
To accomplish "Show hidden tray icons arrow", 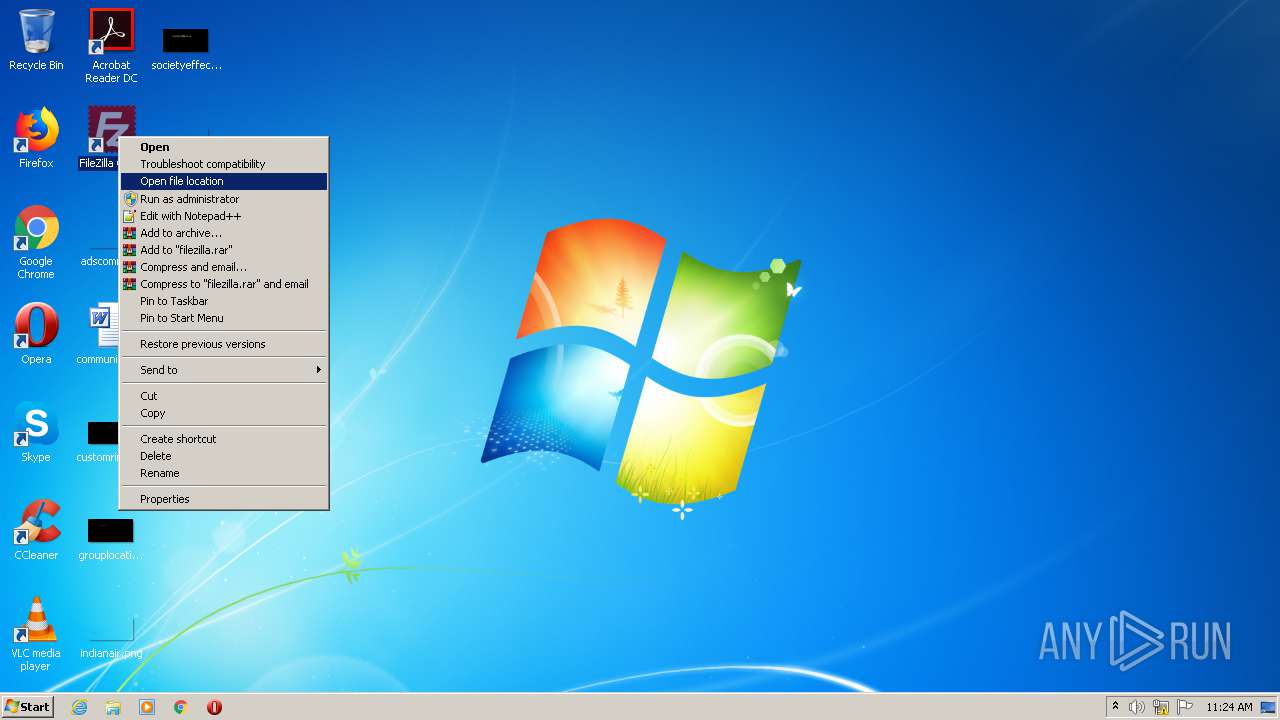I will click(1116, 707).
